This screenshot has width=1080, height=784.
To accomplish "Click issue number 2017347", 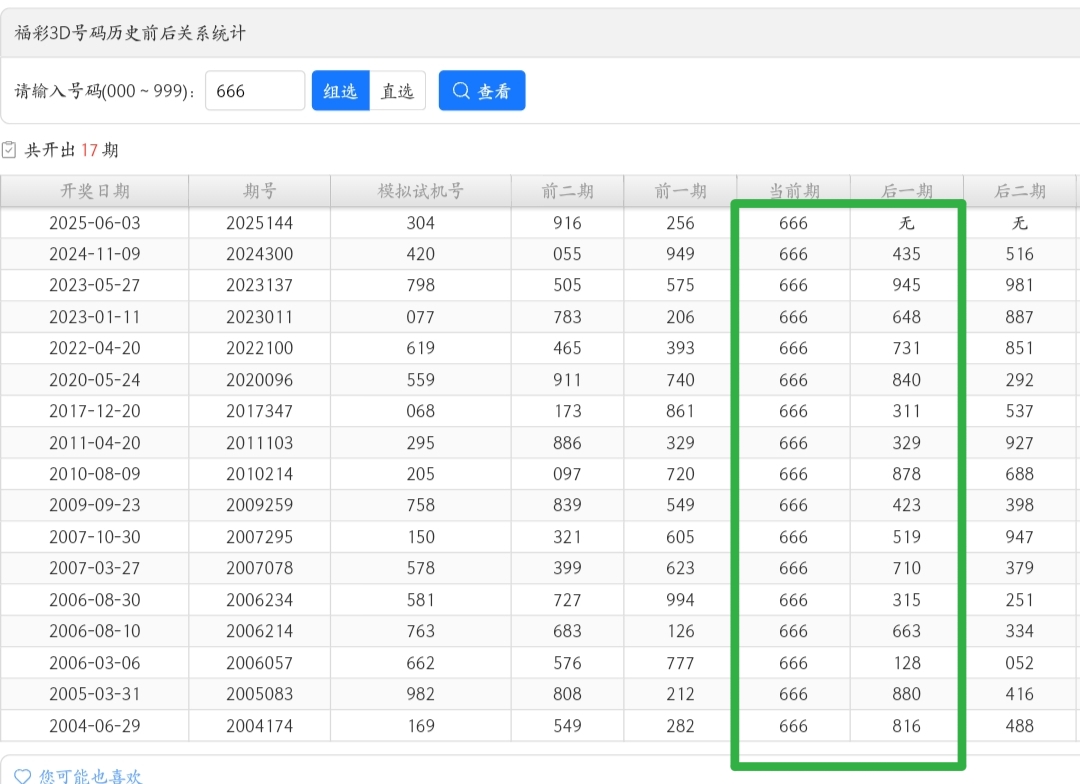I will coord(260,411).
